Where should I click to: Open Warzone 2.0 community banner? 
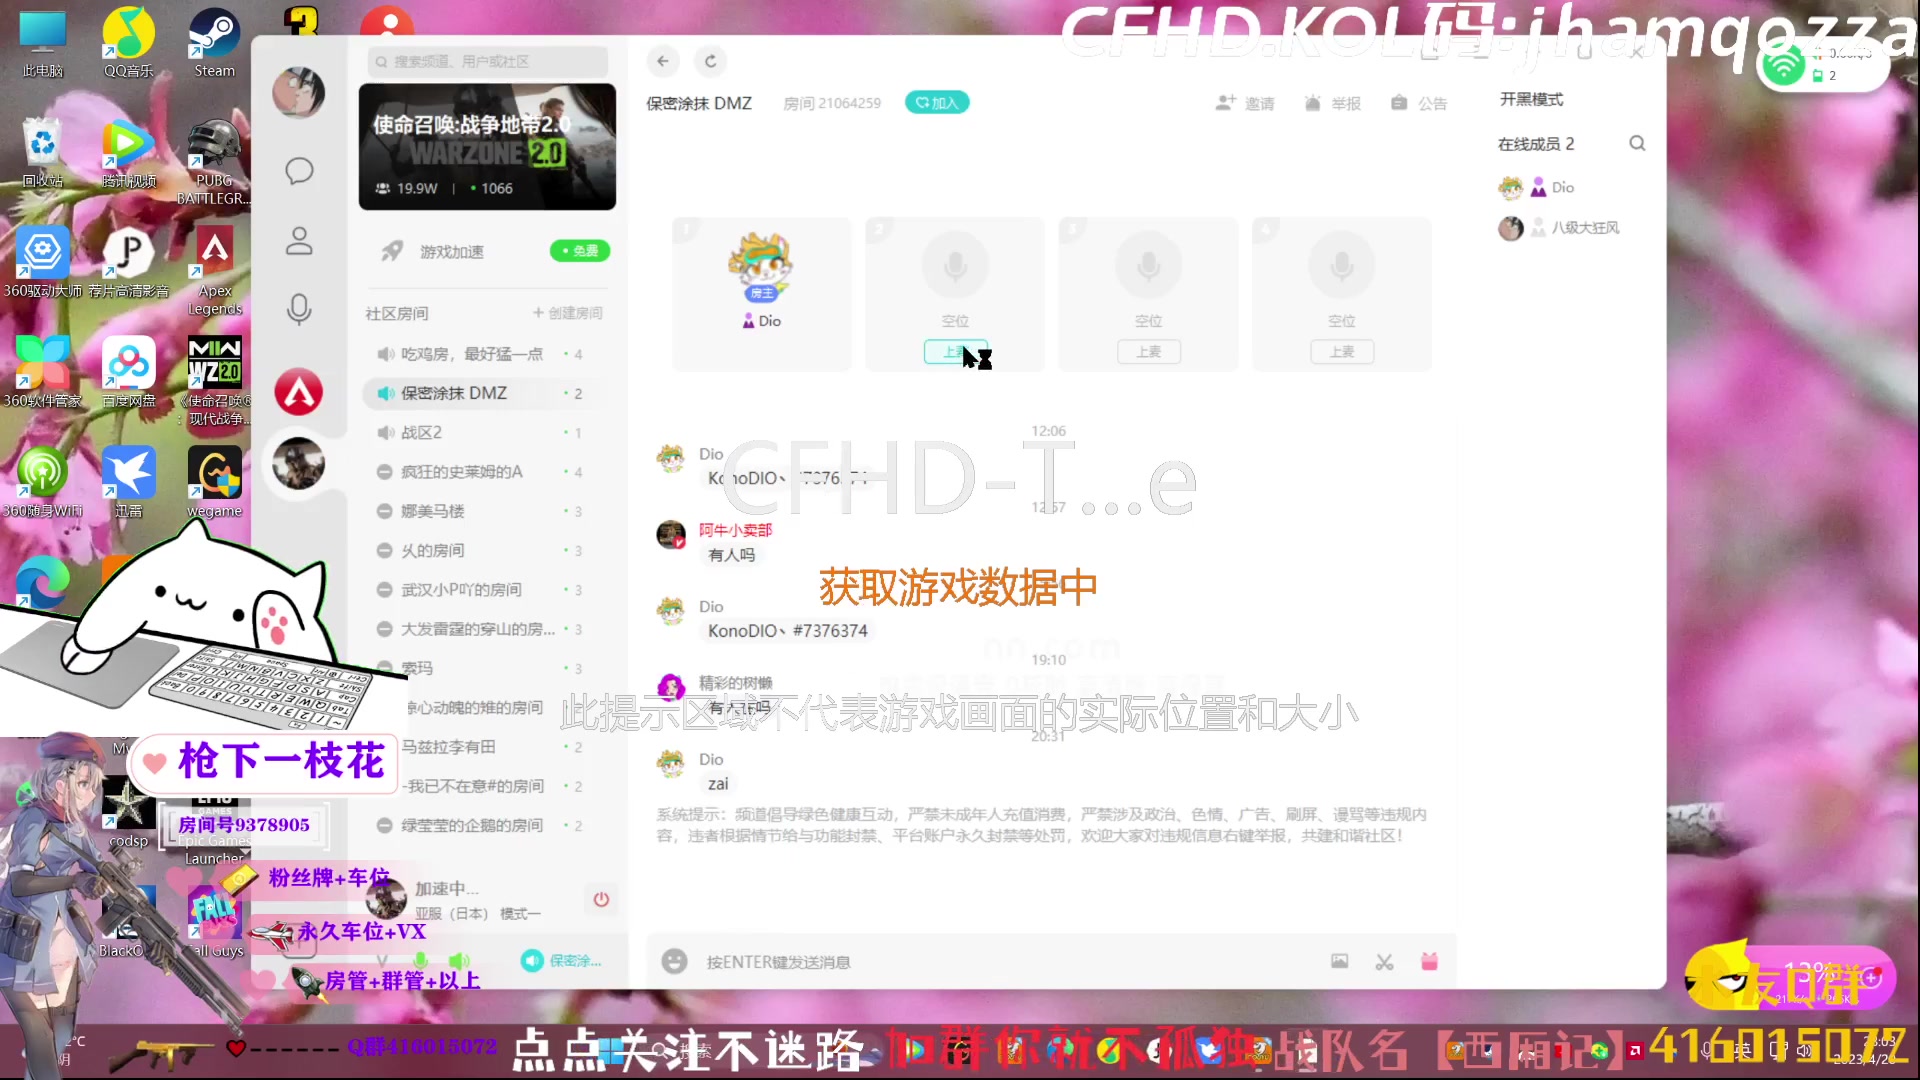487,146
